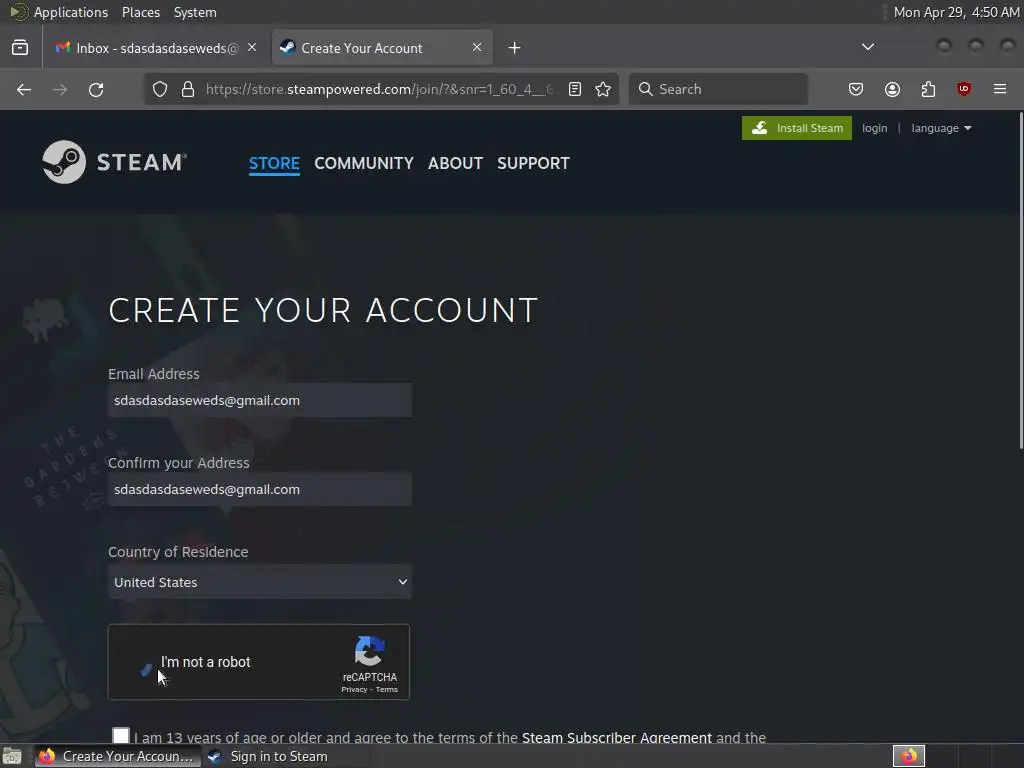The image size is (1024, 768).
Task: Reload the current page
Action: click(x=96, y=89)
